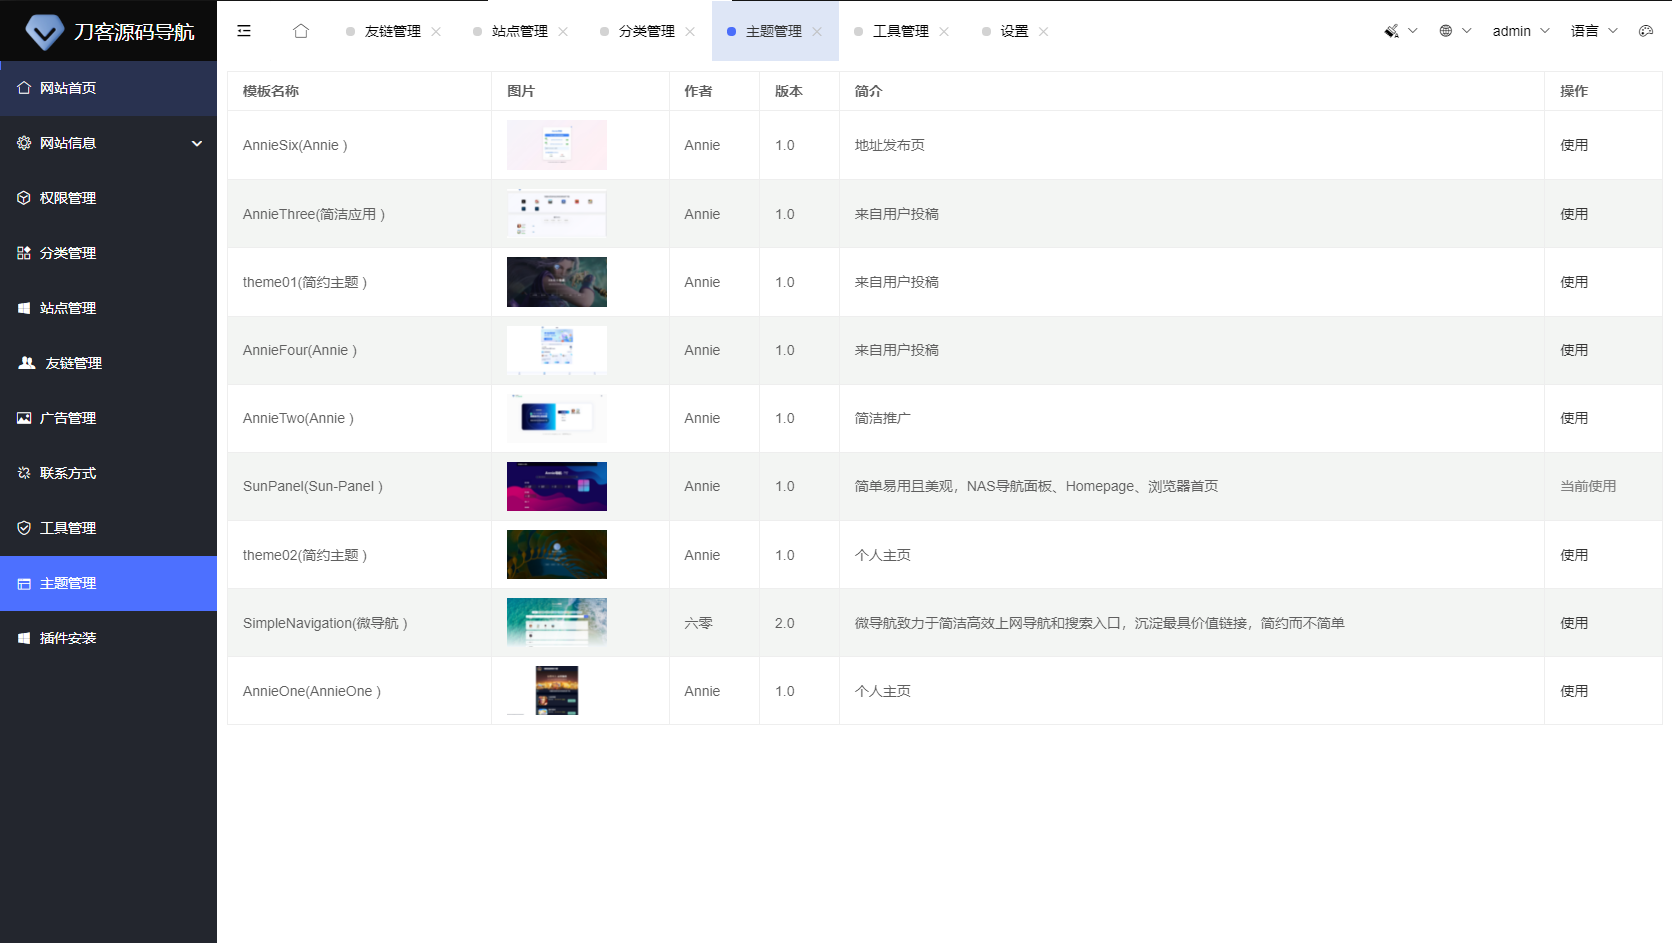Click the 友链管理 people icon in sidebar
The height and width of the screenshot is (943, 1672).
pyautogui.click(x=25, y=362)
